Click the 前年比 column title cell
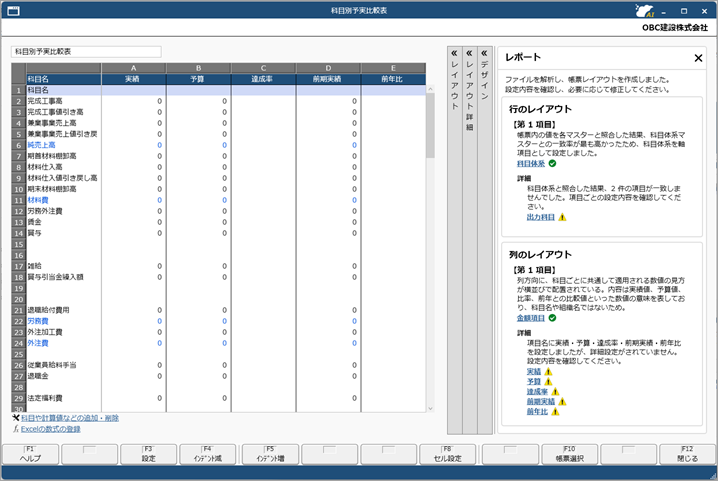 click(393, 79)
